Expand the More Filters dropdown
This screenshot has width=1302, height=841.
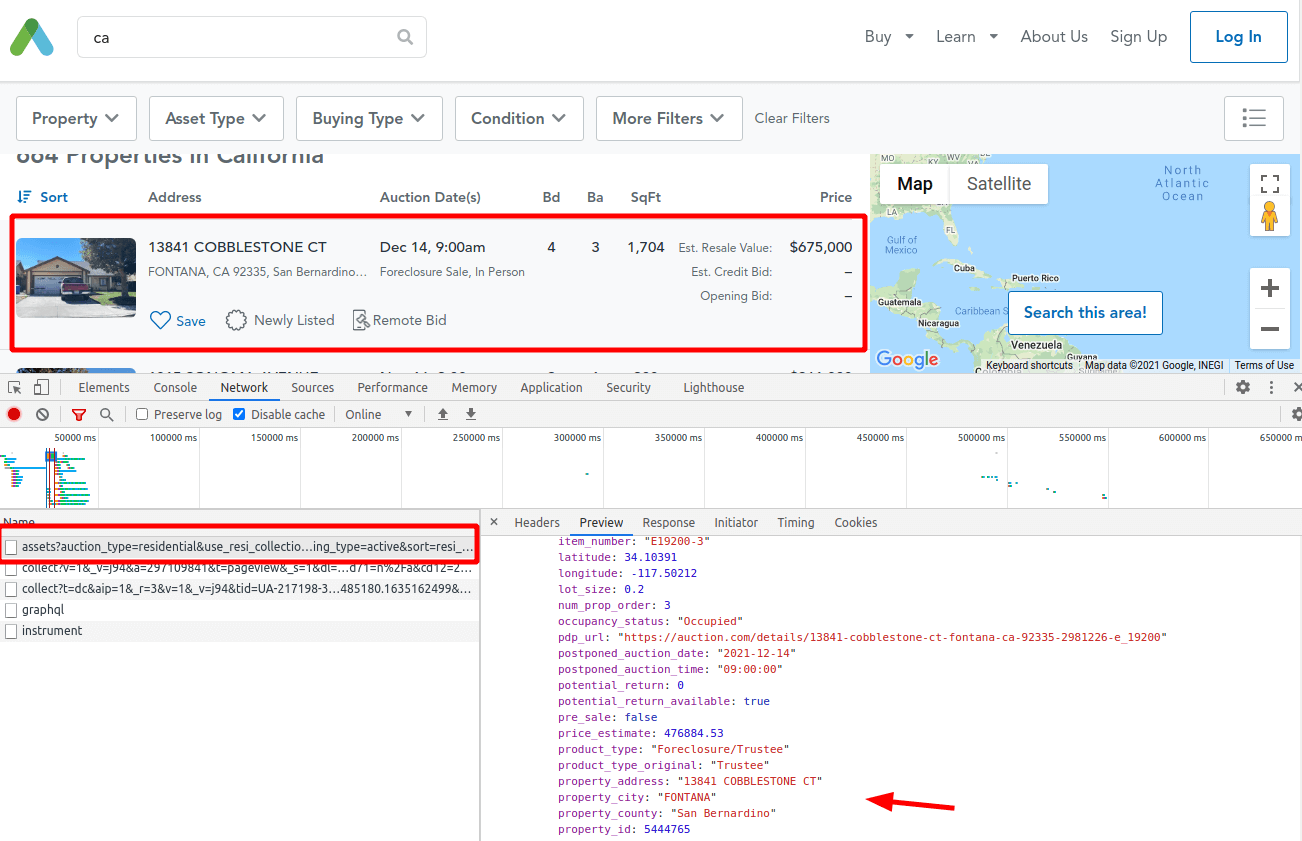(x=668, y=118)
